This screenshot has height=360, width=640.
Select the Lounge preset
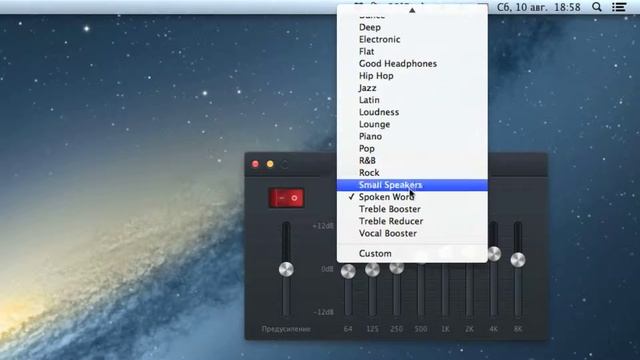click(412, 124)
